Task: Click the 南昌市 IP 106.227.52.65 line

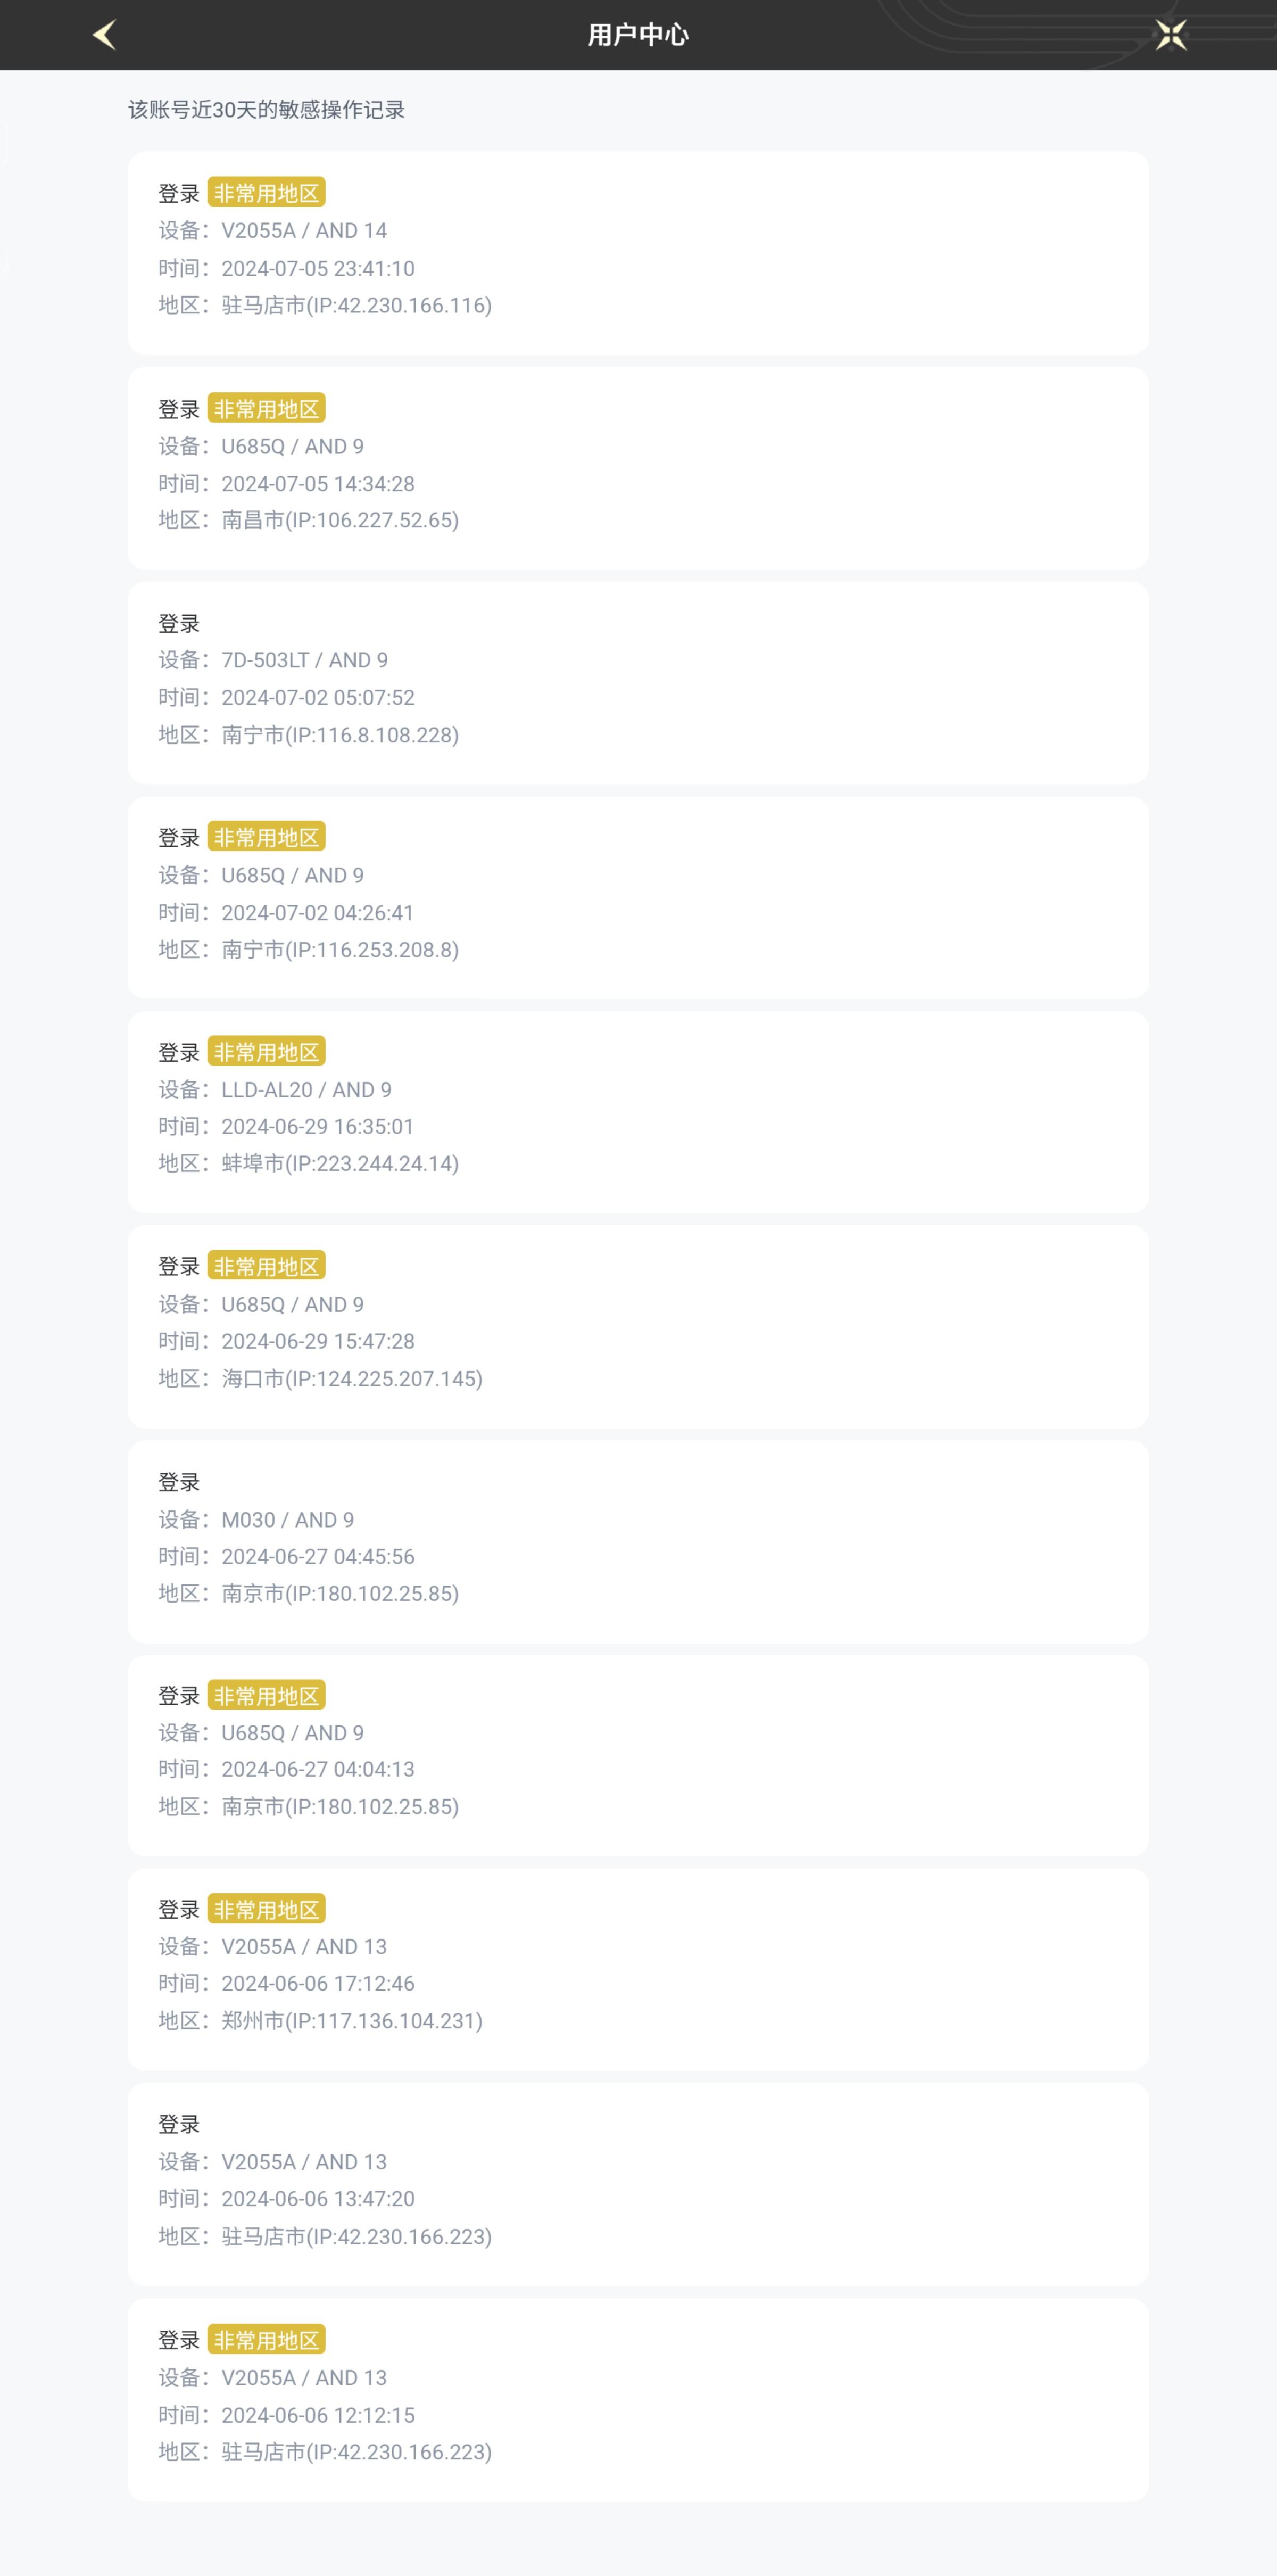Action: pyautogui.click(x=308, y=520)
